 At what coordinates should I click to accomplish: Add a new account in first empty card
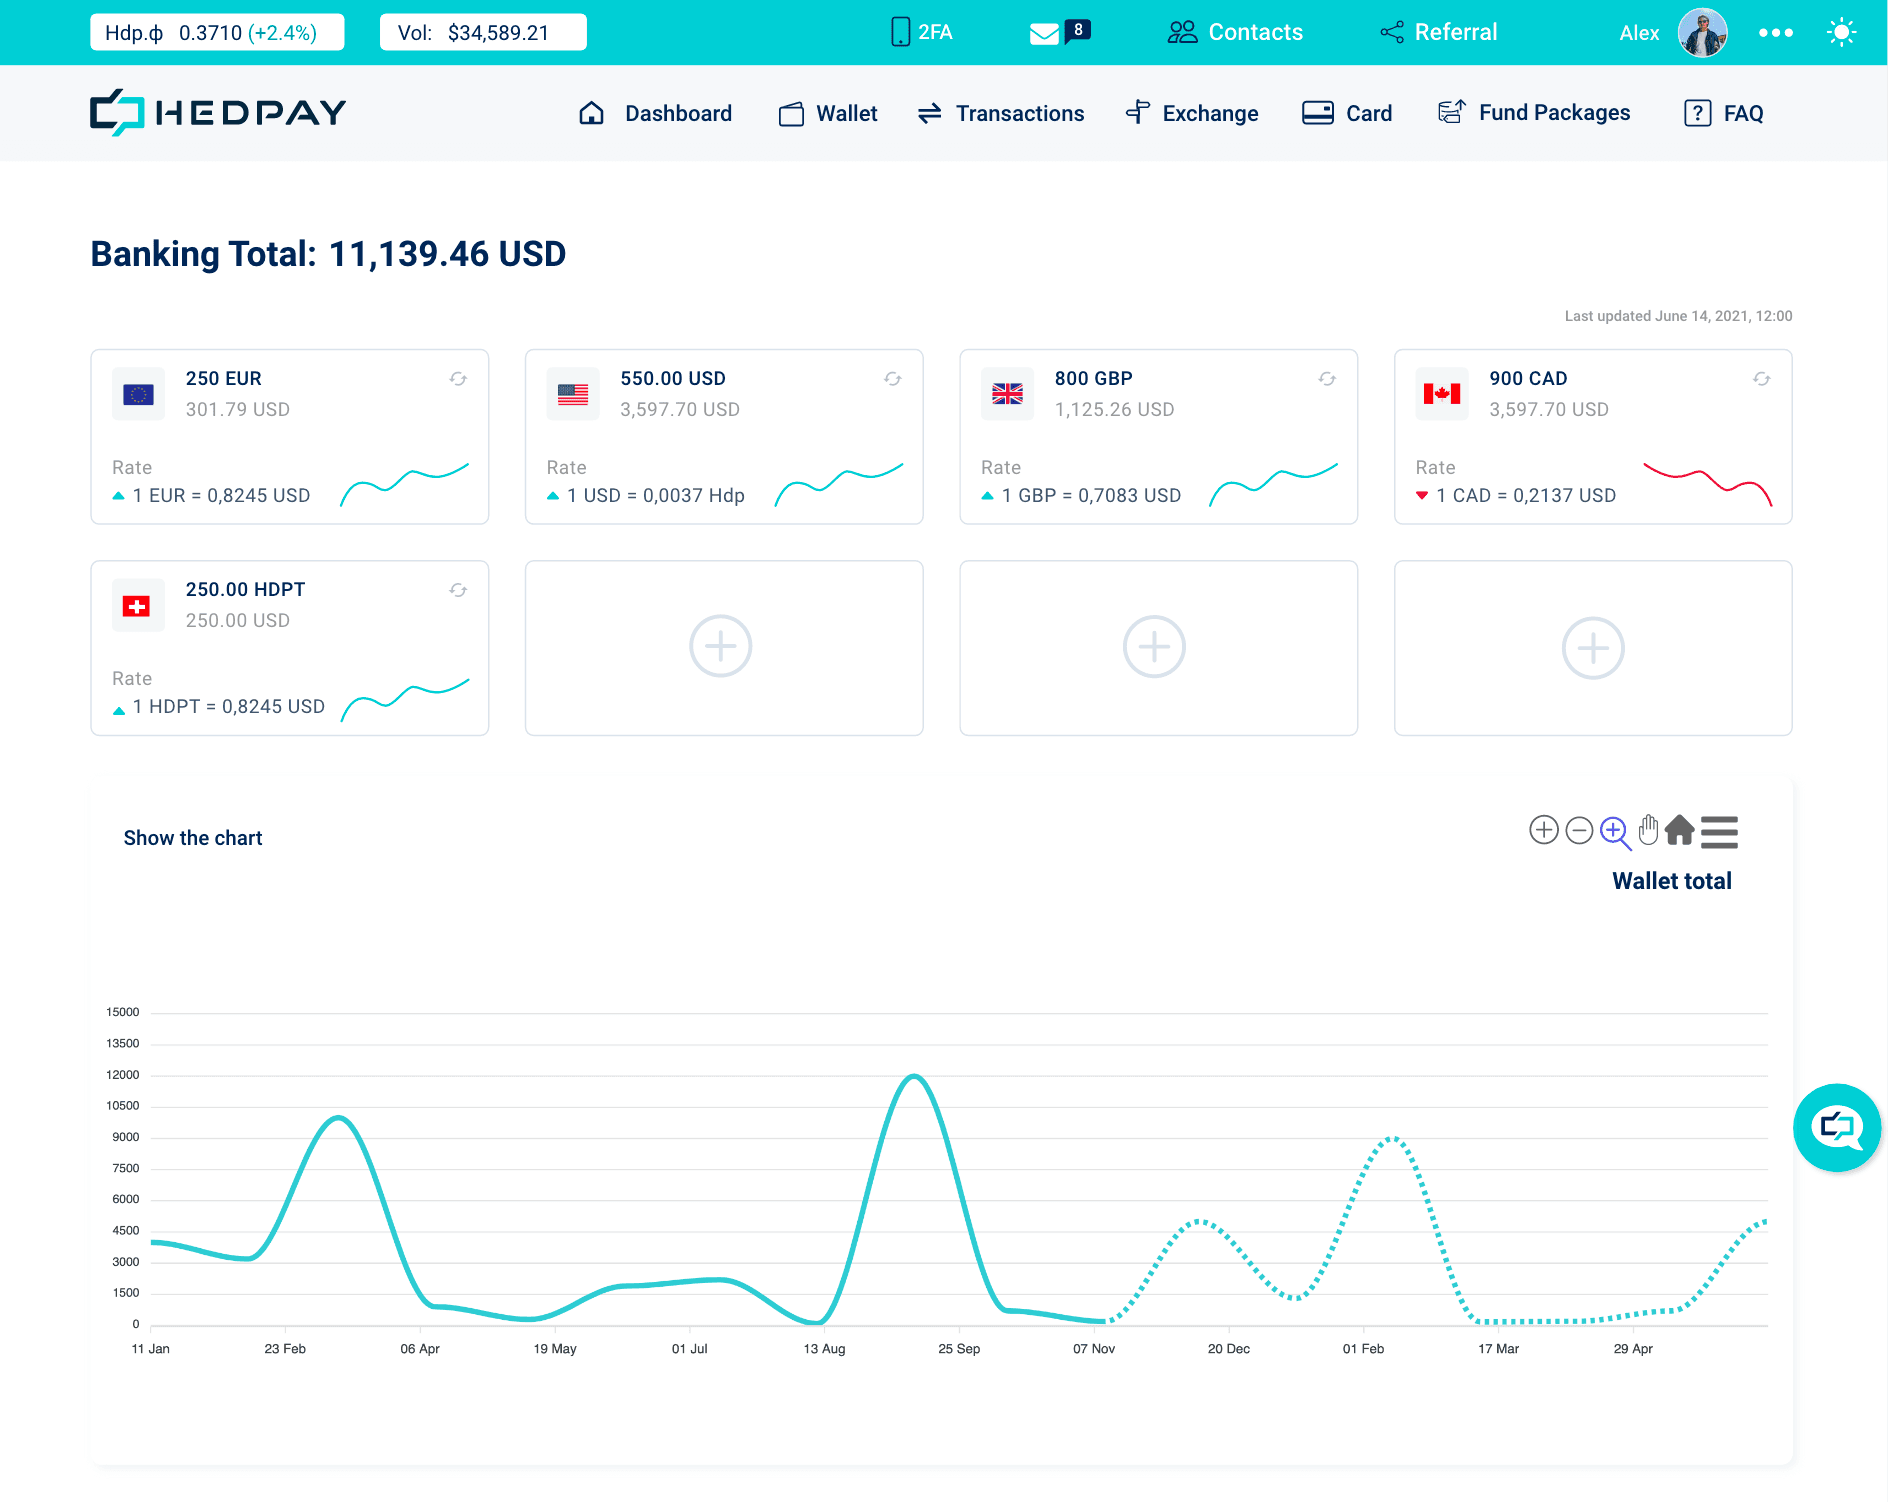(x=721, y=646)
